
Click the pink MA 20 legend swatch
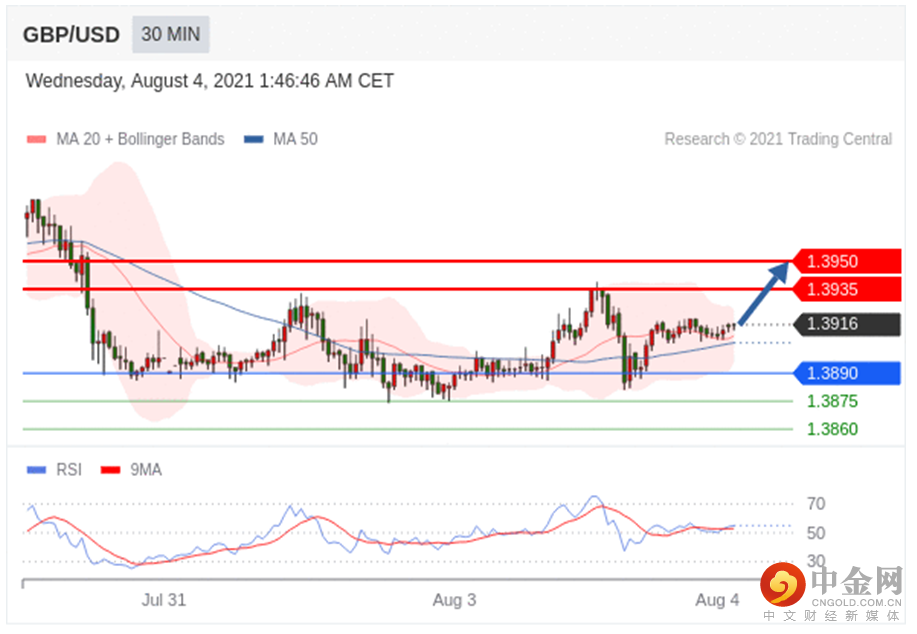point(36,139)
